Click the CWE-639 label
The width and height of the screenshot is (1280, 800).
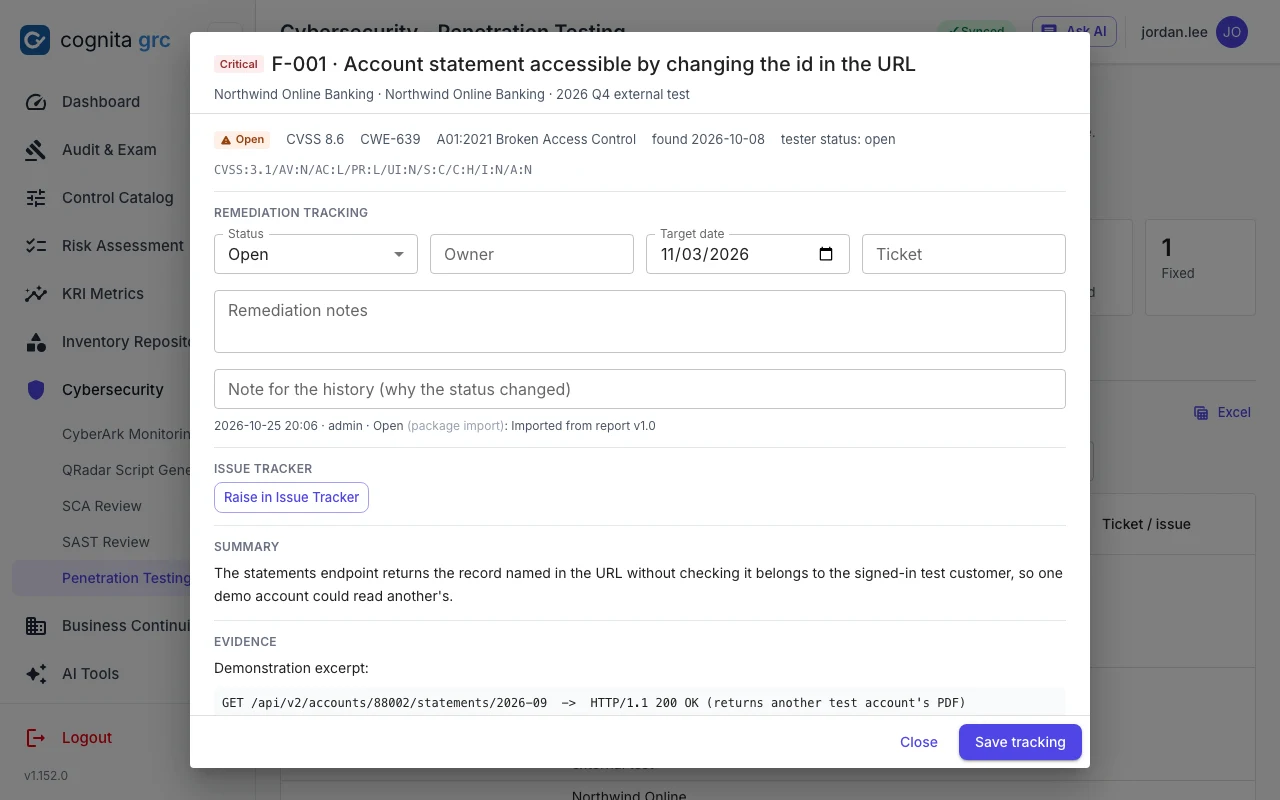tap(390, 140)
